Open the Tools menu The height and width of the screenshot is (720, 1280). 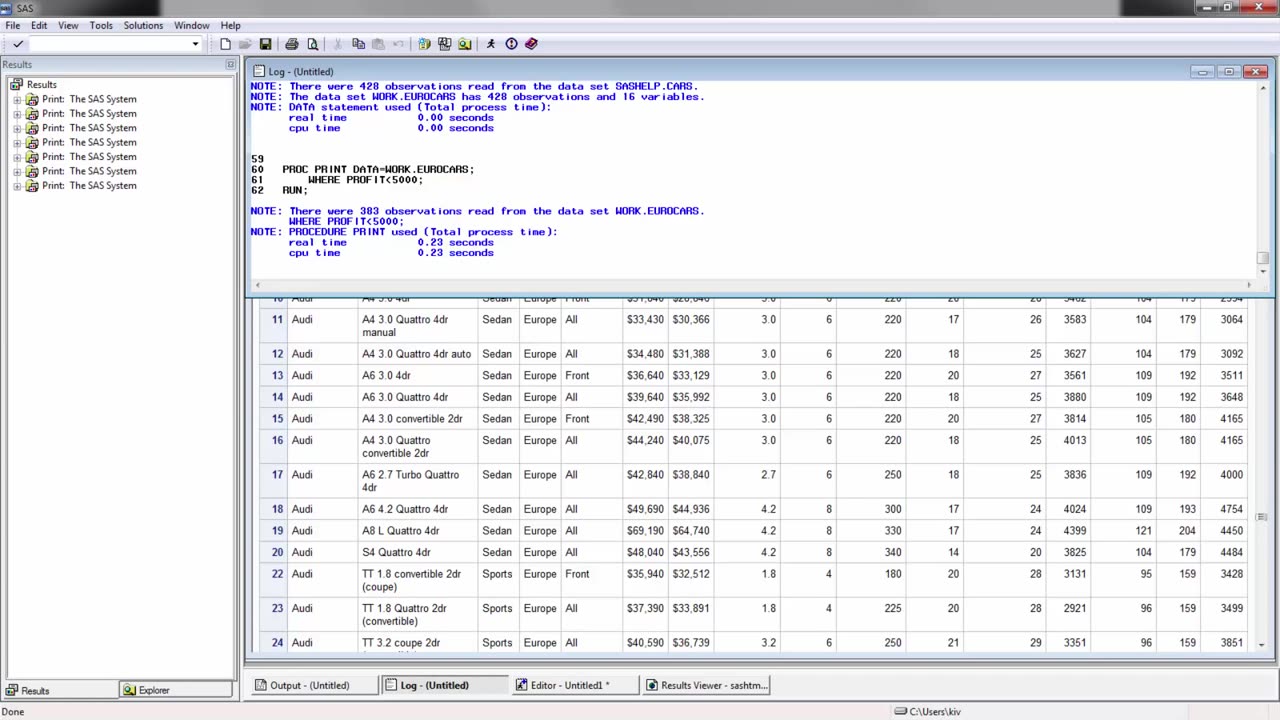(101, 25)
